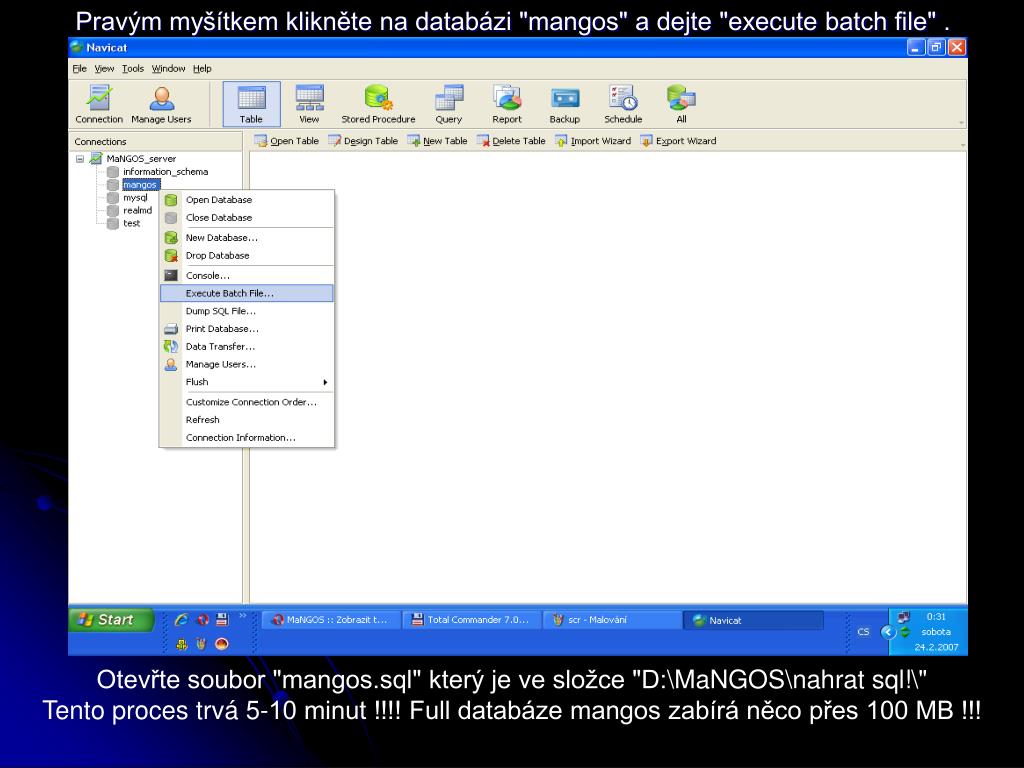Choose New Database... from context menu
This screenshot has height=768, width=1024.
coord(247,238)
